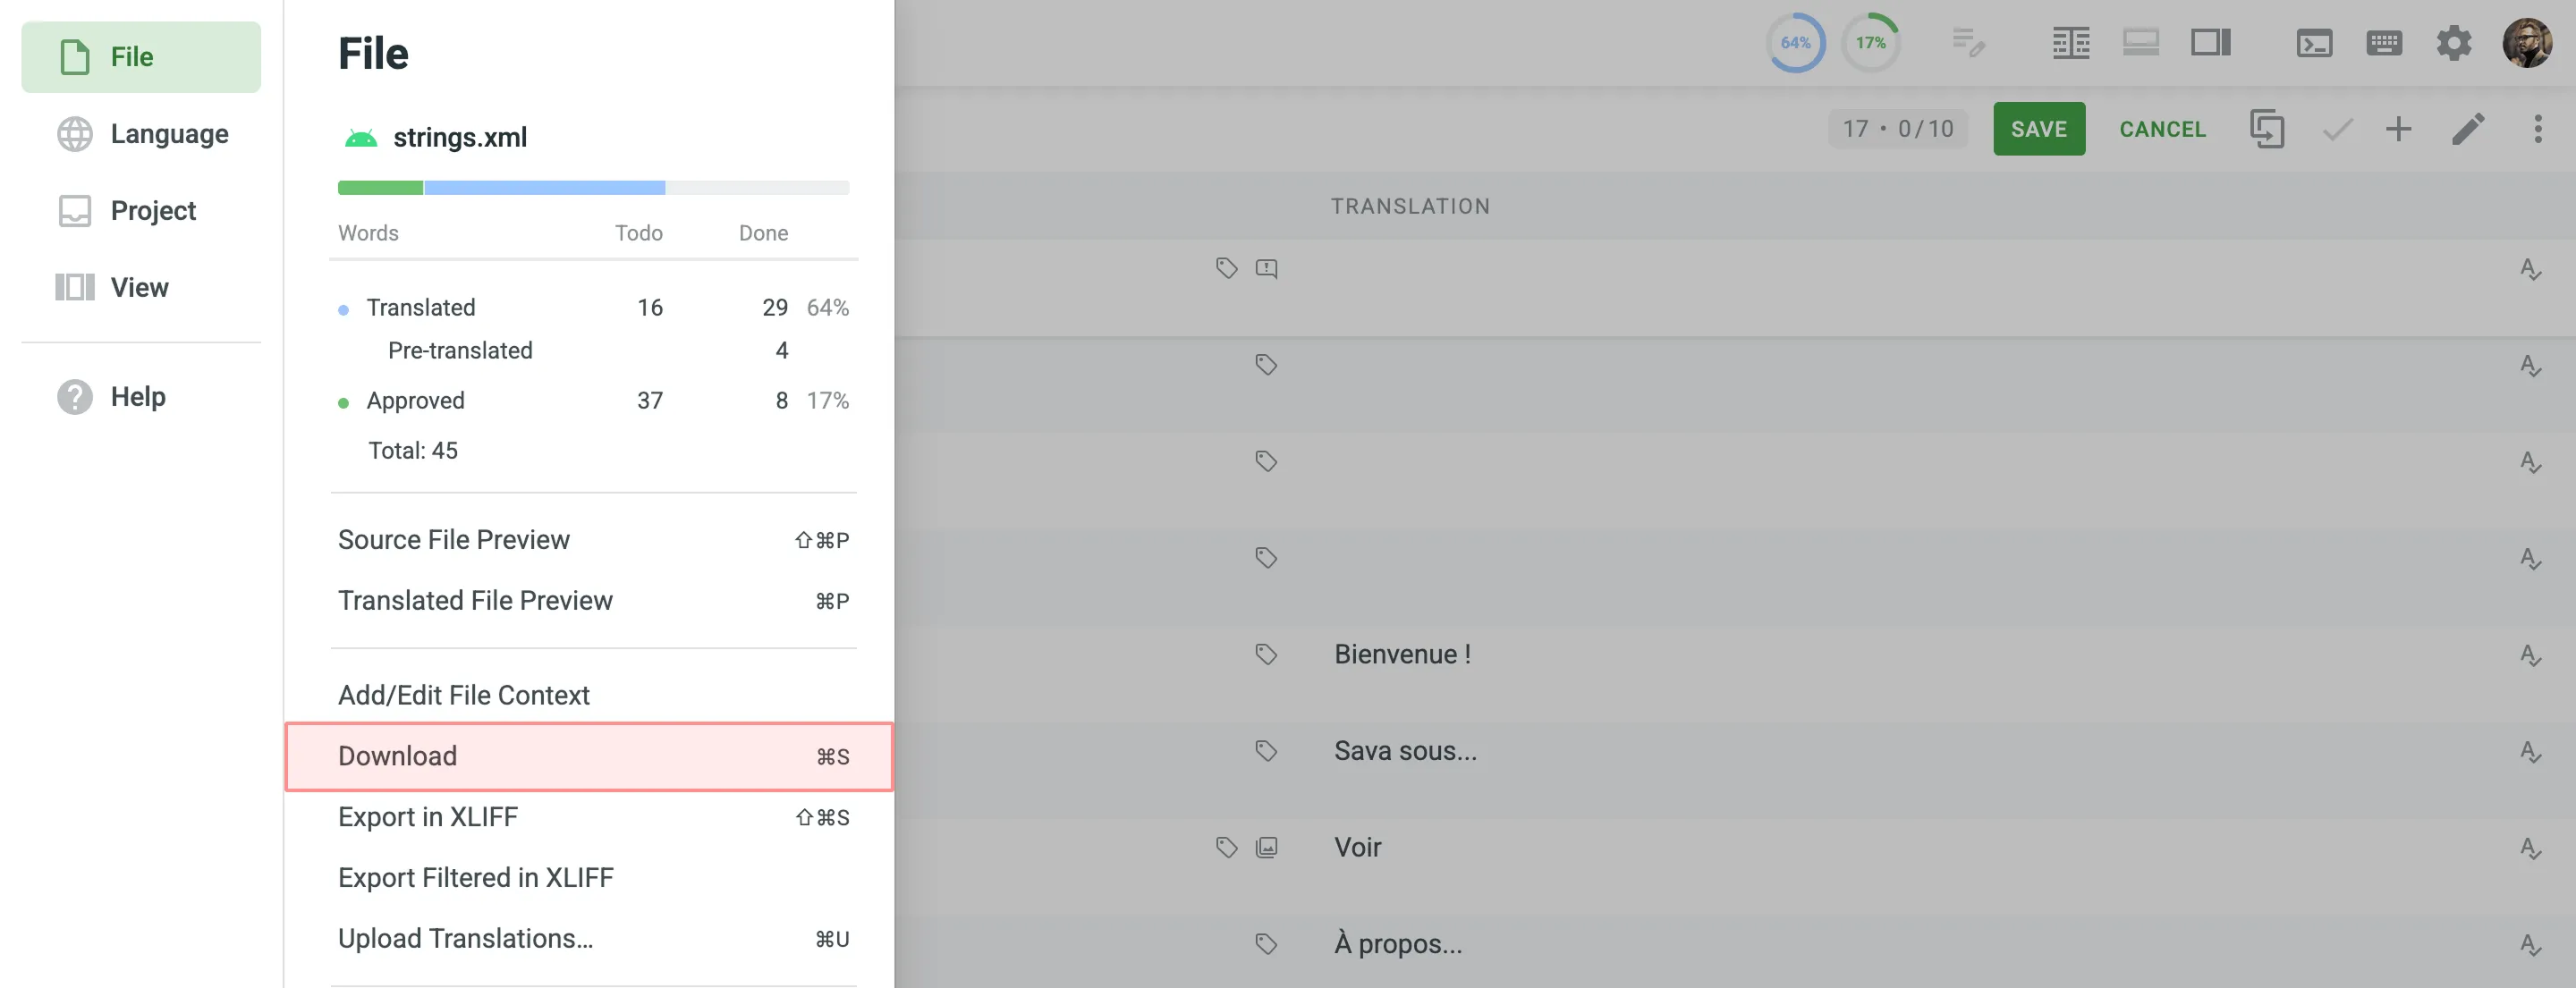Open the three-dot overflow menu
This screenshot has height=988, width=2576.
(x=2537, y=128)
